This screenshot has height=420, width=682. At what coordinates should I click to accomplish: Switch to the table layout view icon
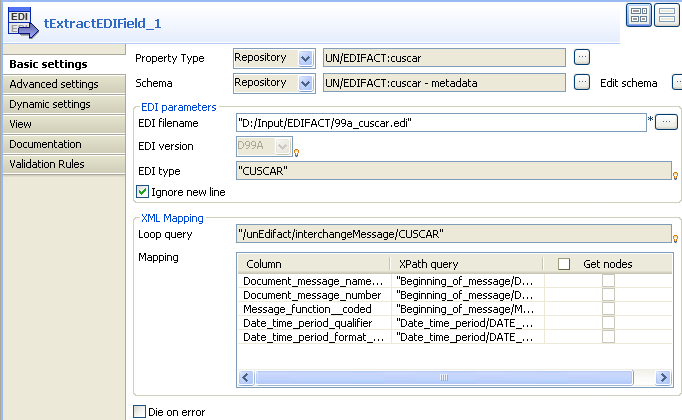[639, 17]
